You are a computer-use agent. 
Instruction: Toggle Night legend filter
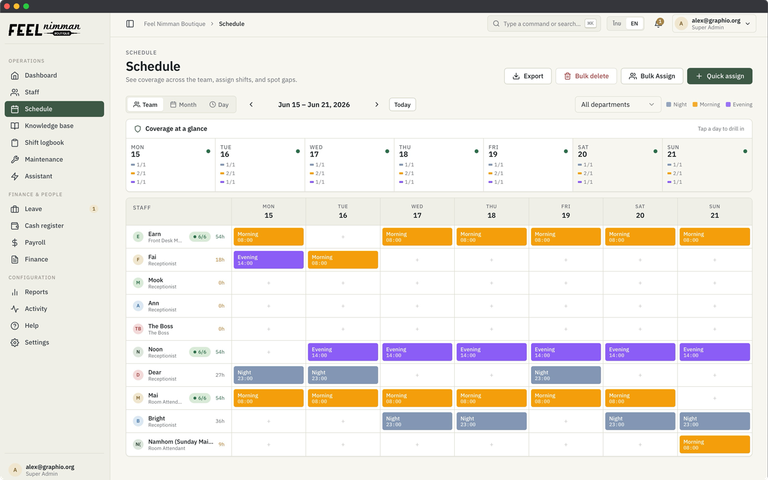(676, 104)
